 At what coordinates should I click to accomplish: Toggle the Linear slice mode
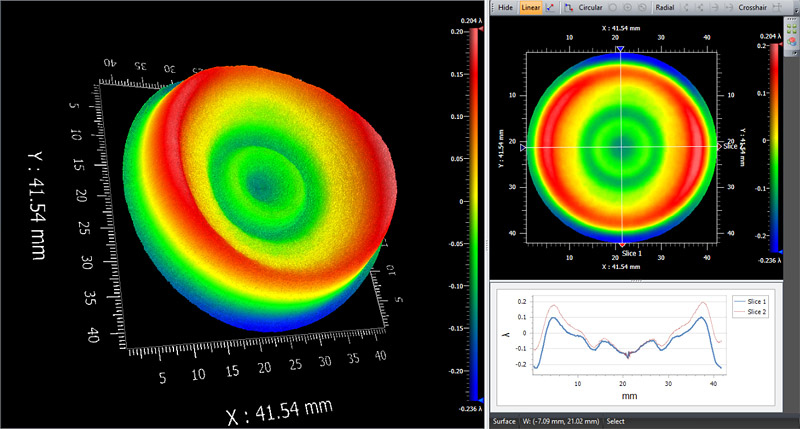(x=531, y=7)
